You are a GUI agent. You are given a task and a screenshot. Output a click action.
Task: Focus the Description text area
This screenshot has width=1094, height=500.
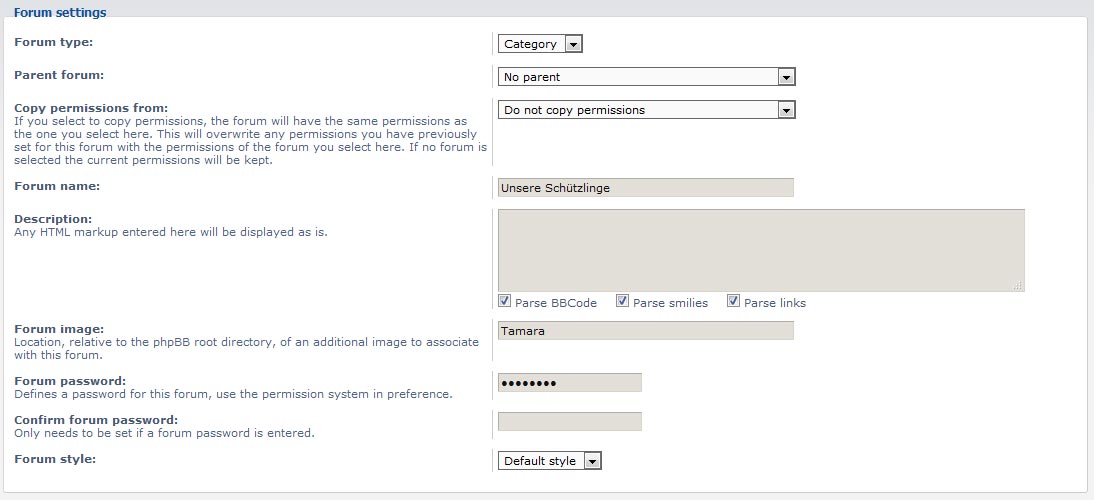[x=761, y=250]
